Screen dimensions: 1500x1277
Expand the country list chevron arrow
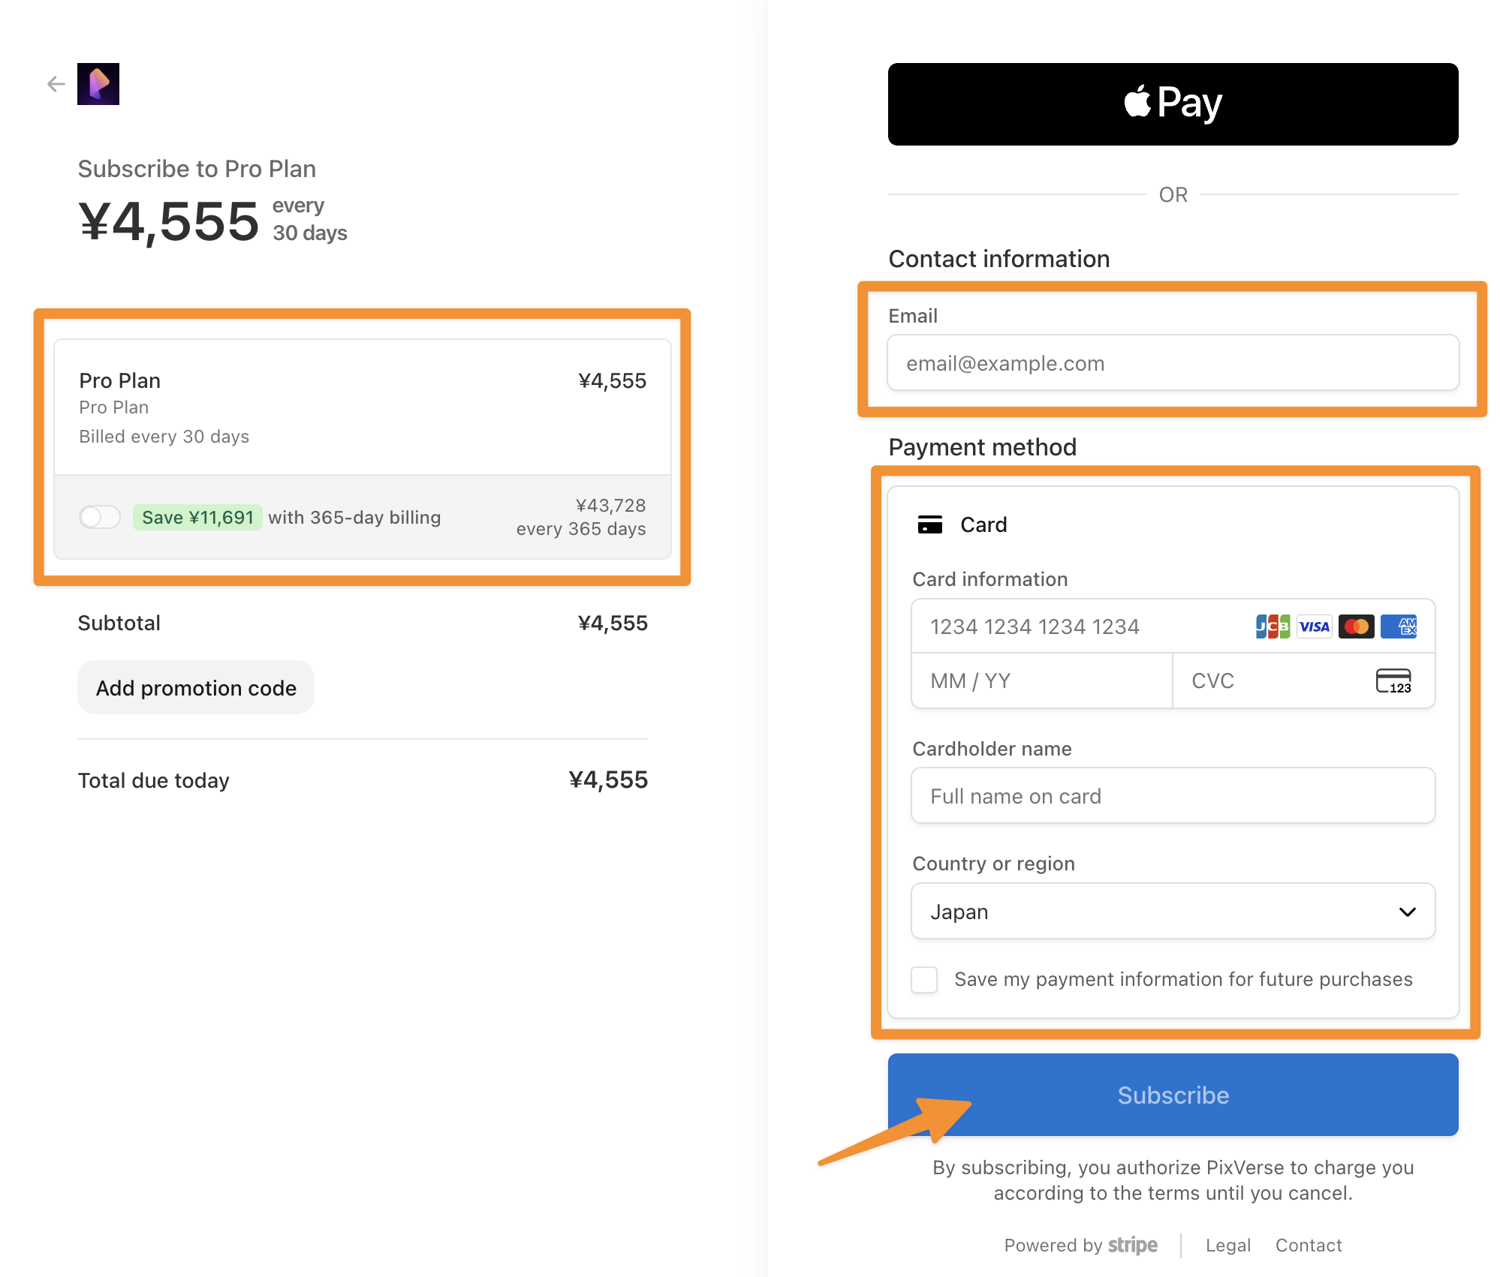click(1407, 912)
